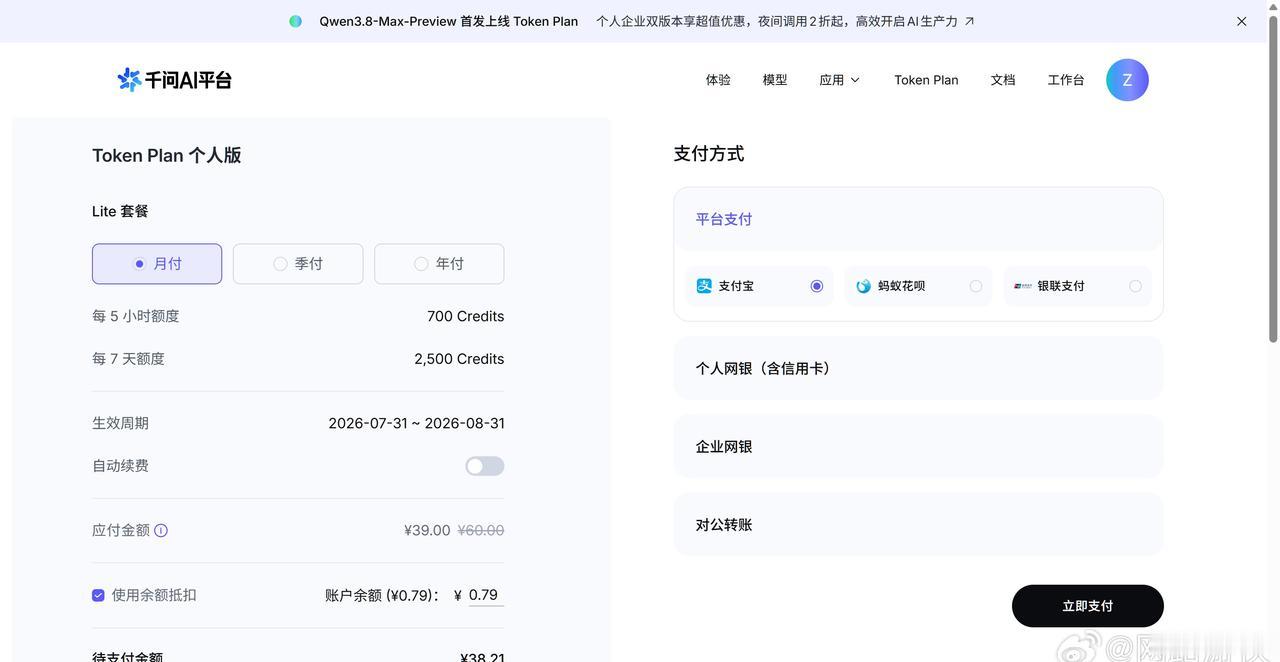Screen dimensions: 1280x662
Task: Open 工作台 in the navigation
Action: (1066, 80)
